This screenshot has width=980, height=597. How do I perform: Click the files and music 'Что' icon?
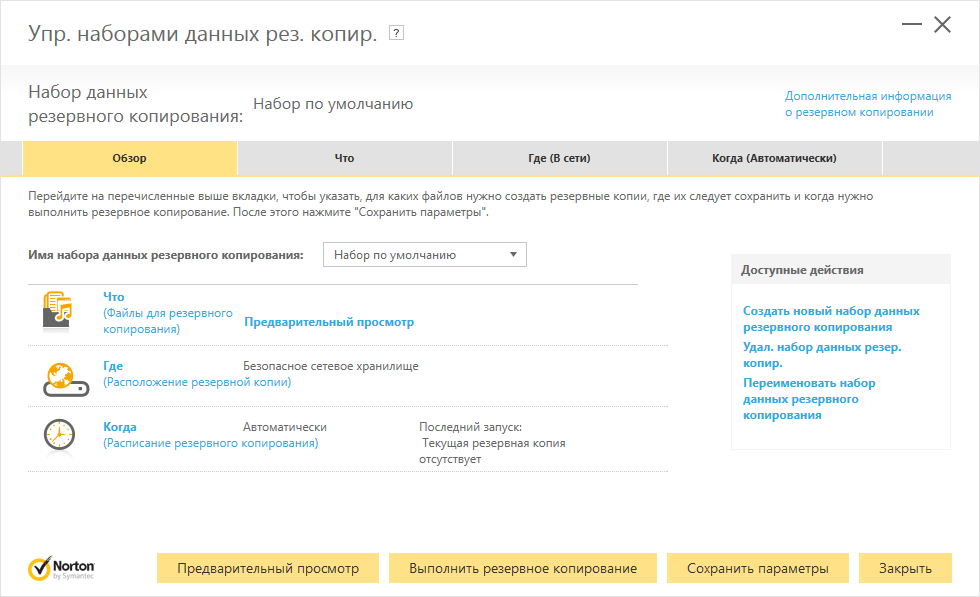tap(58, 312)
